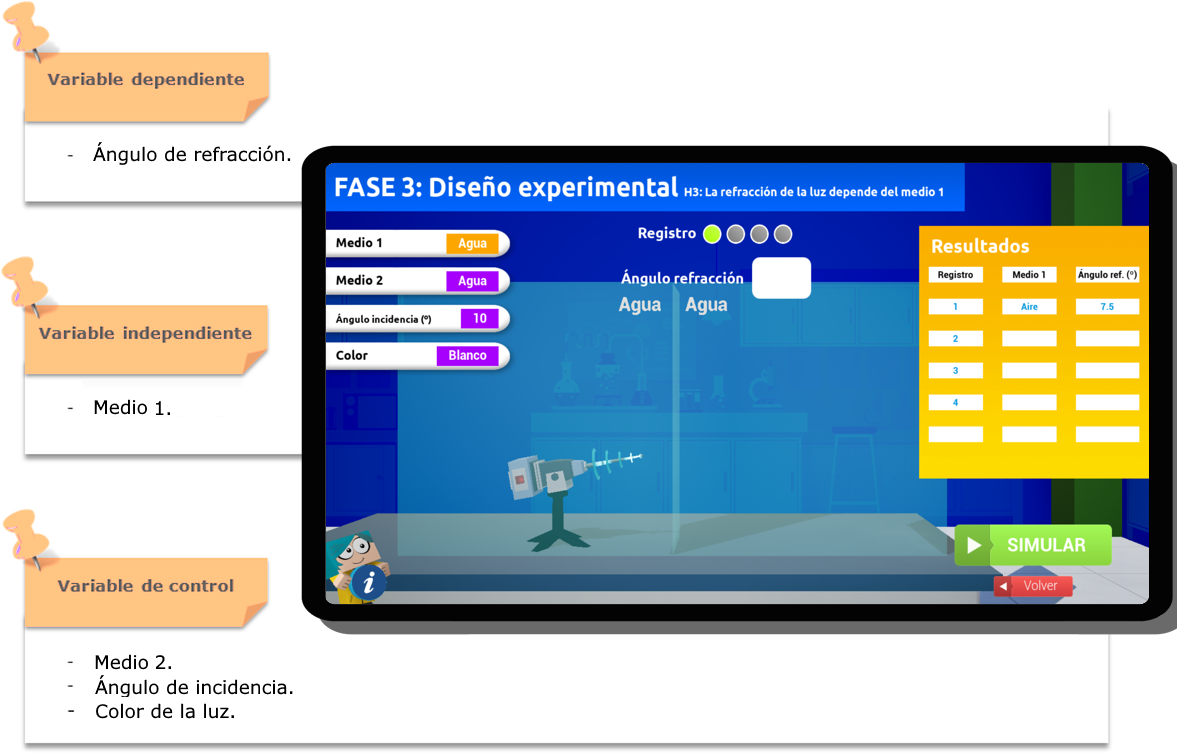Change the Ángulo incidencia value 10
The image size is (1177, 753).
479,319
